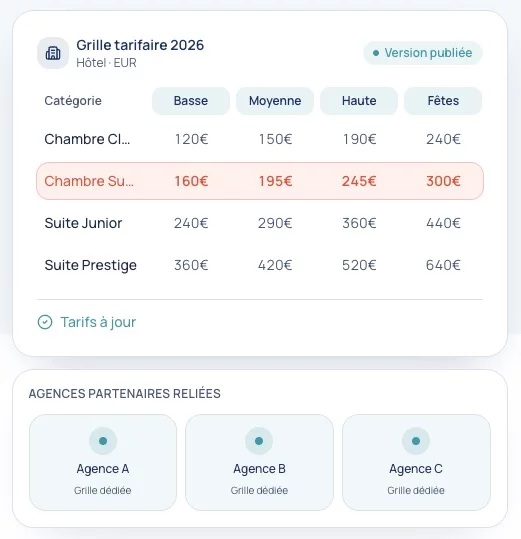Click the 120€ Basse price cell
521x539 pixels.
pos(191,139)
